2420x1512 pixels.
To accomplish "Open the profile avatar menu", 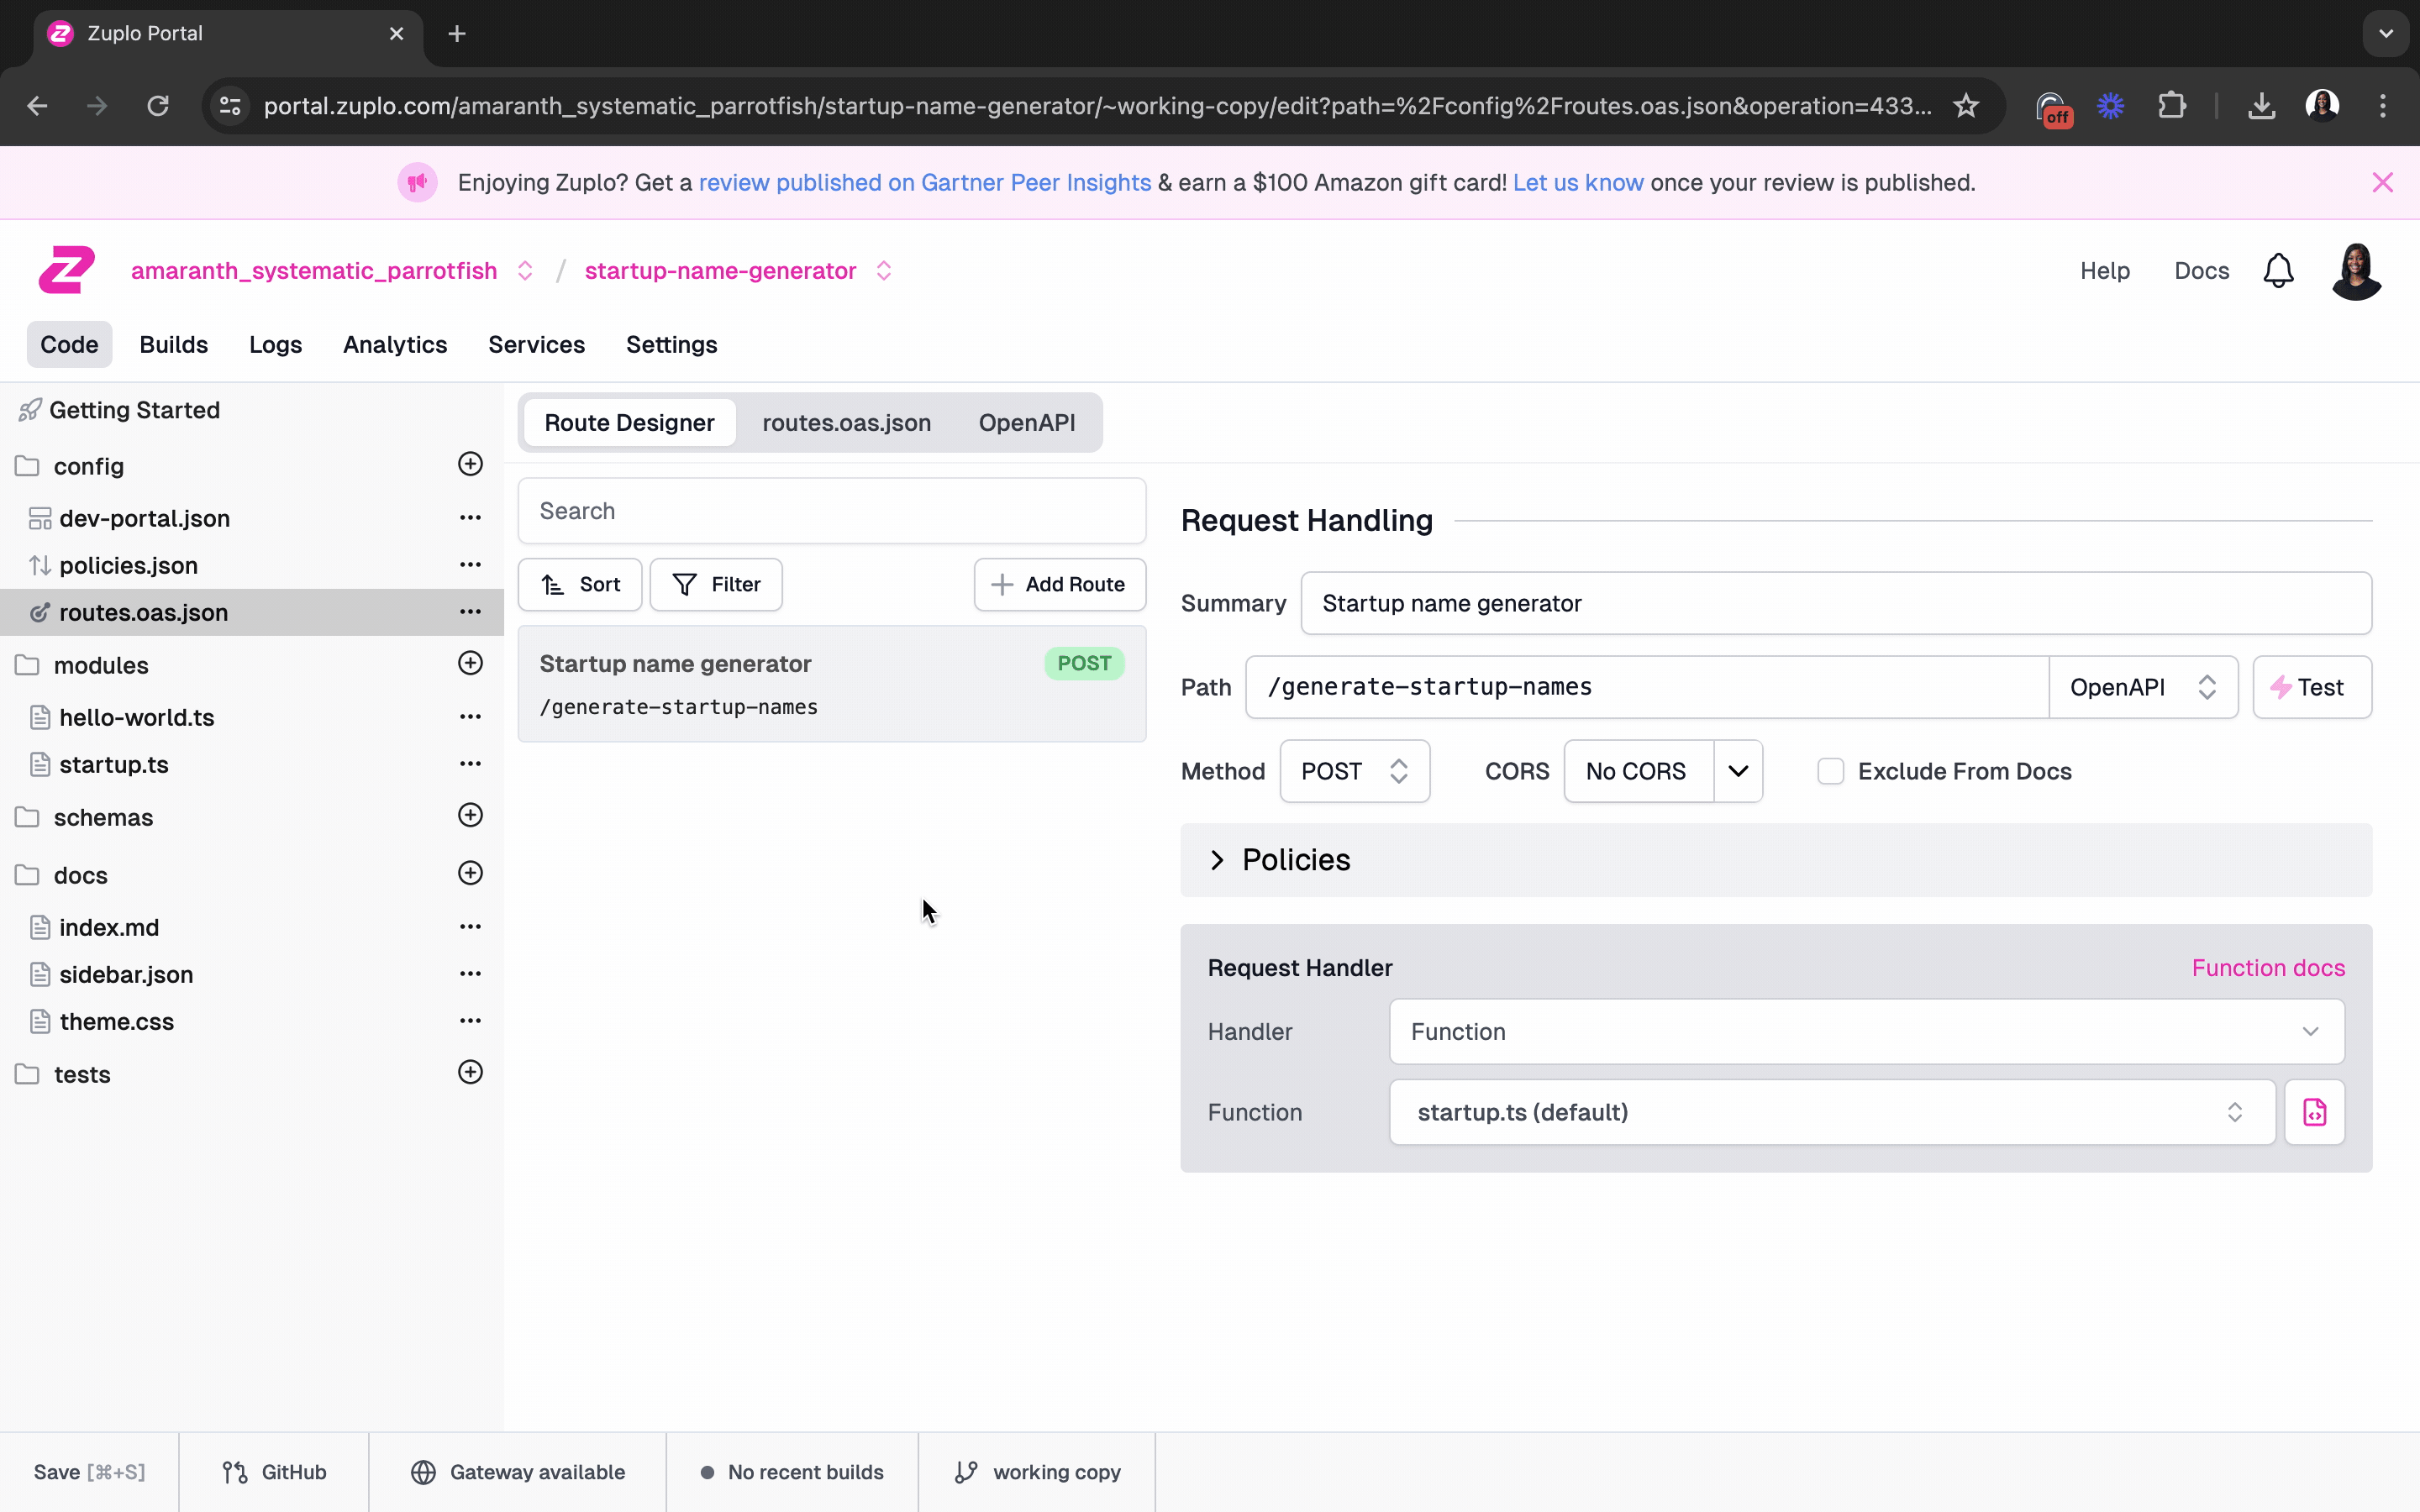I will click(x=2356, y=270).
